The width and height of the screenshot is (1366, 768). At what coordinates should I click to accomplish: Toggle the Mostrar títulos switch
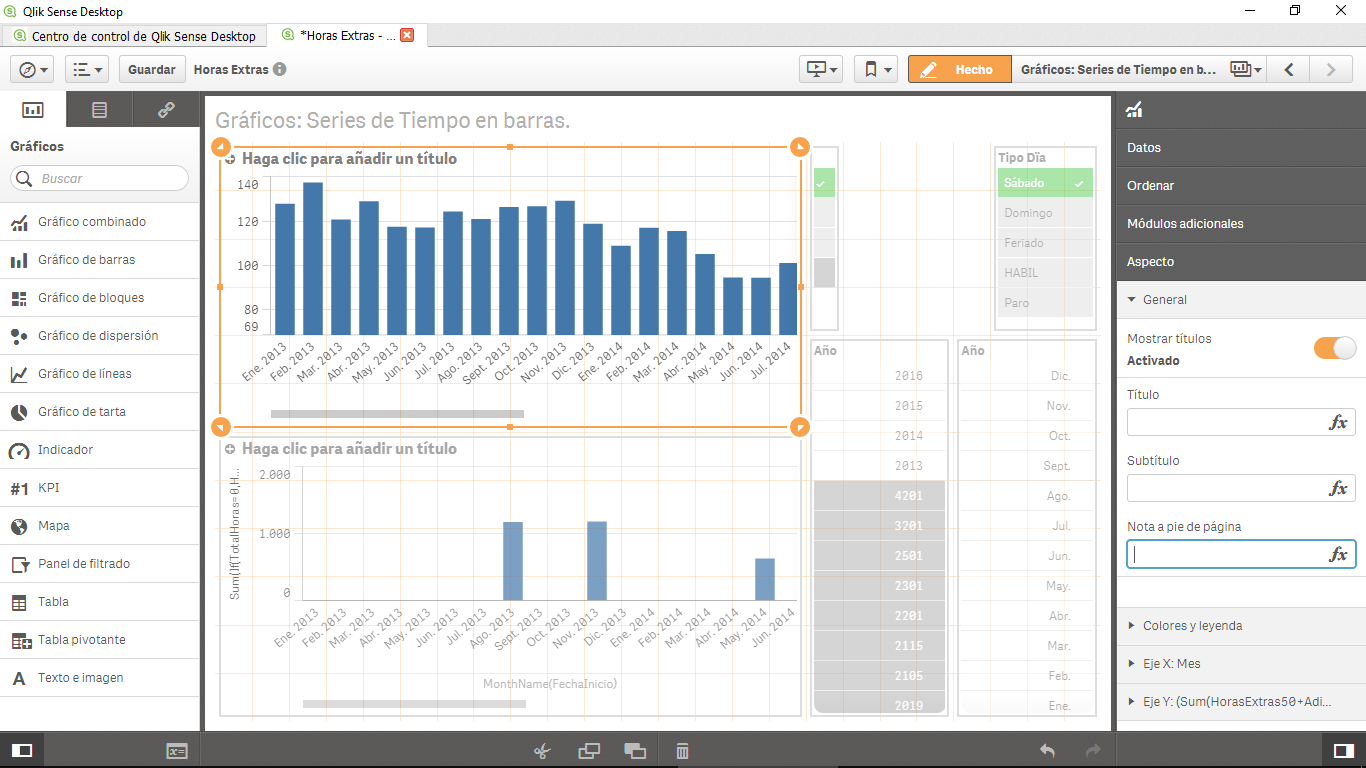(x=1335, y=348)
